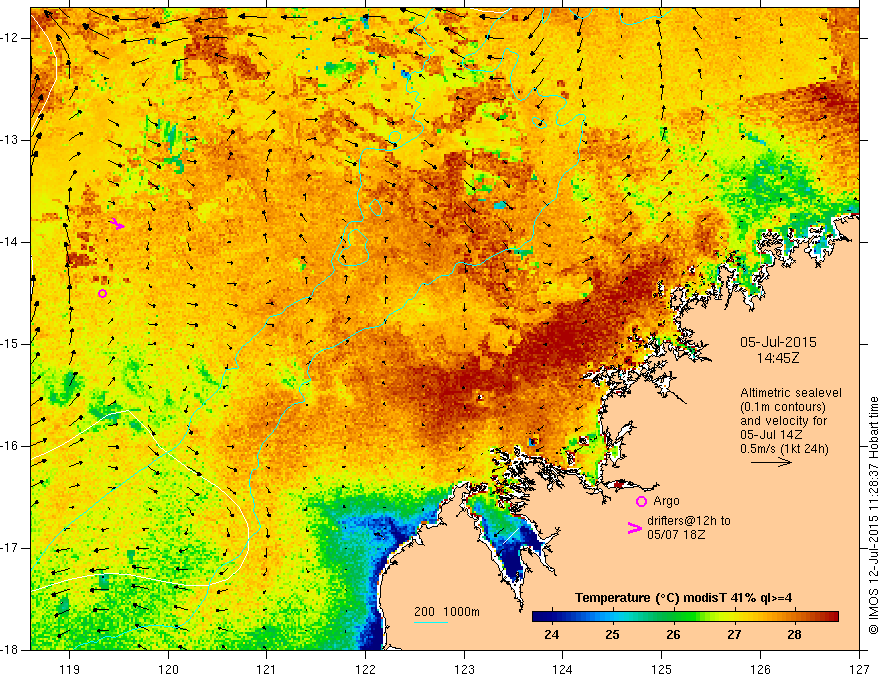Click the drifters@12h to label
This screenshot has height=680, width=880.
point(689,521)
